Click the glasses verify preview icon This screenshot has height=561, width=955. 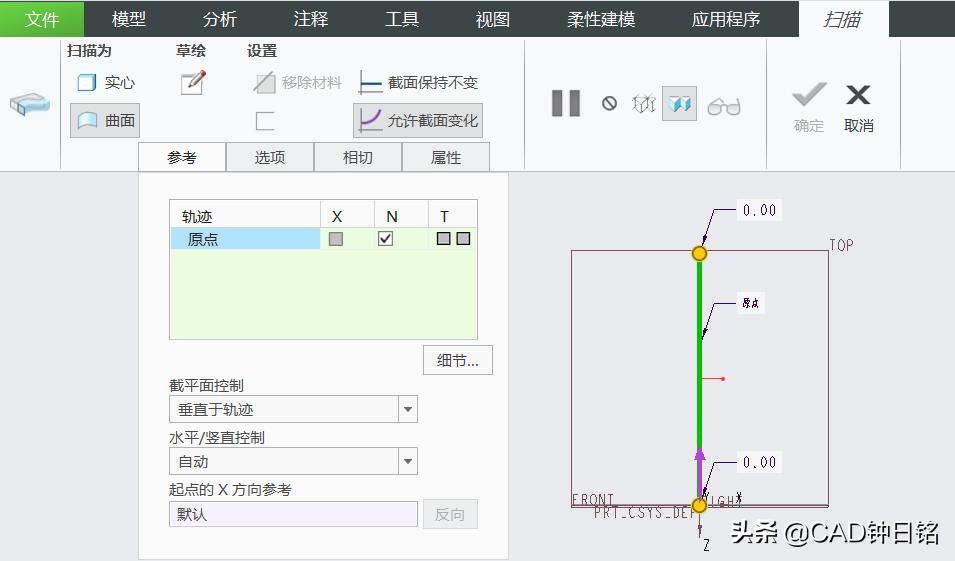click(724, 107)
